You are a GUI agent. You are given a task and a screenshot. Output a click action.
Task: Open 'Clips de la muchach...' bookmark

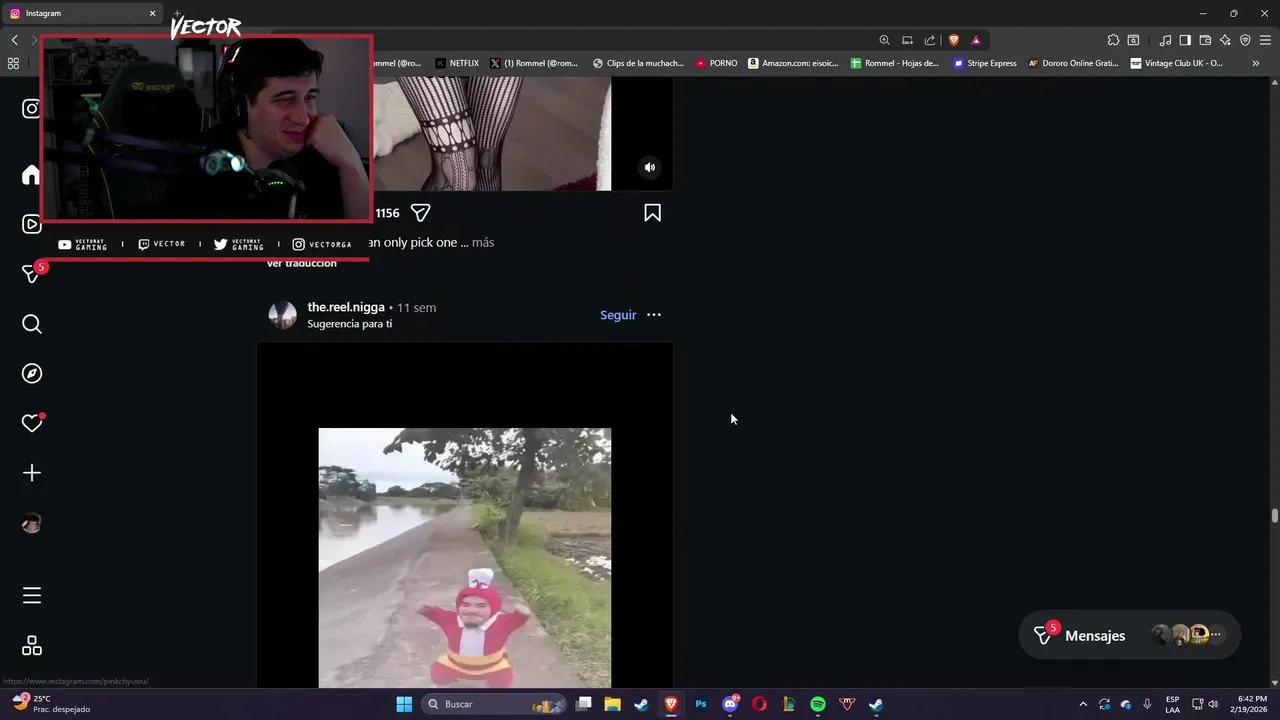[638, 63]
